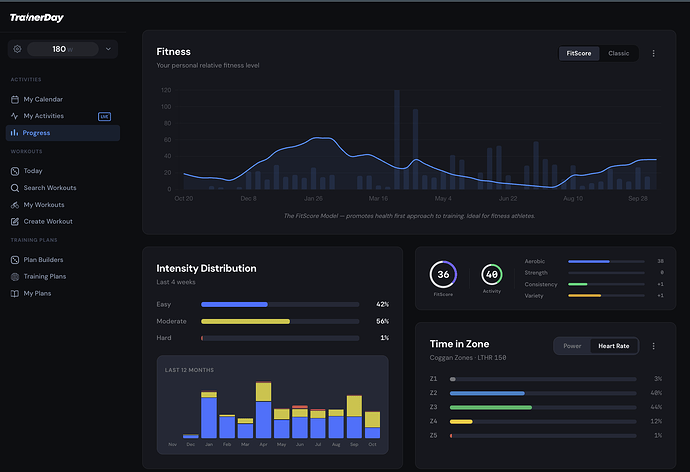
Task: Select Power in Time in Zone
Action: [x=572, y=346]
